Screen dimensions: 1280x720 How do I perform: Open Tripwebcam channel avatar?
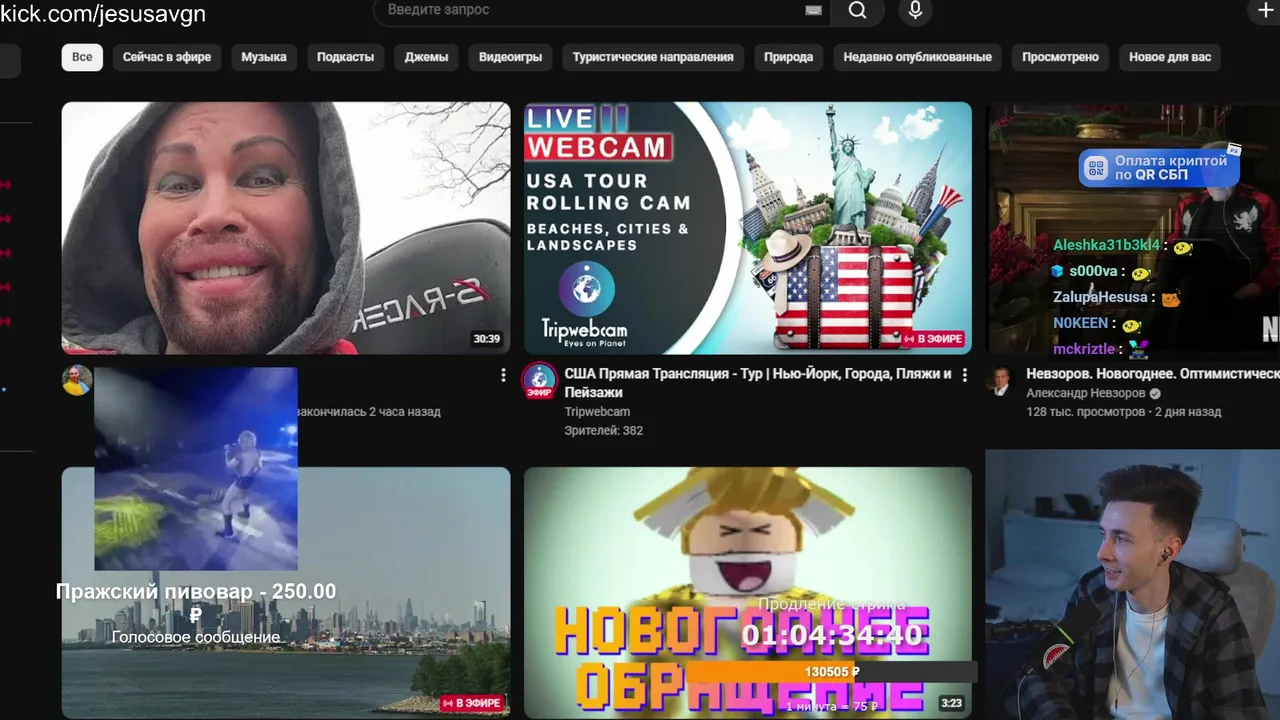pos(540,380)
